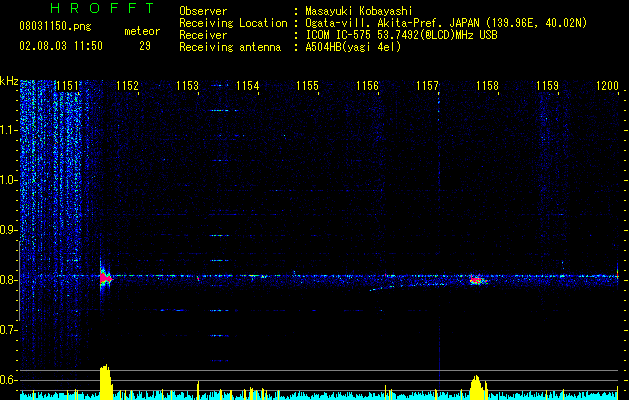Select the A504HB(yagi 4el) antenna text
This screenshot has height=400, width=629.
[x=353, y=47]
